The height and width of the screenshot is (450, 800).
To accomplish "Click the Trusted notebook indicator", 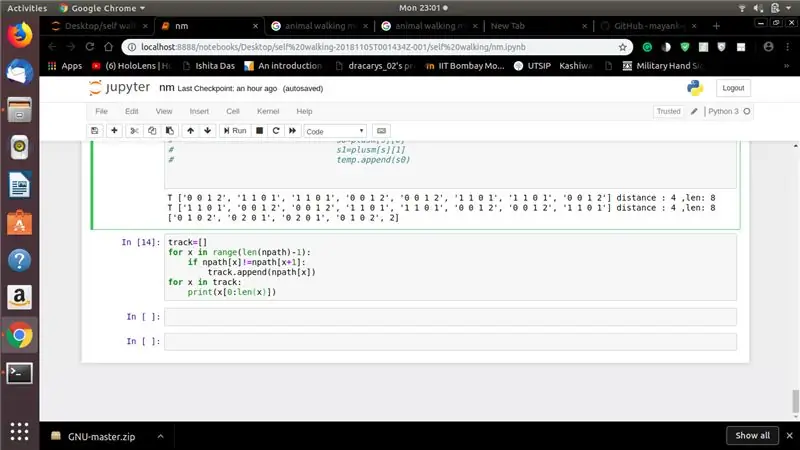I will point(668,111).
